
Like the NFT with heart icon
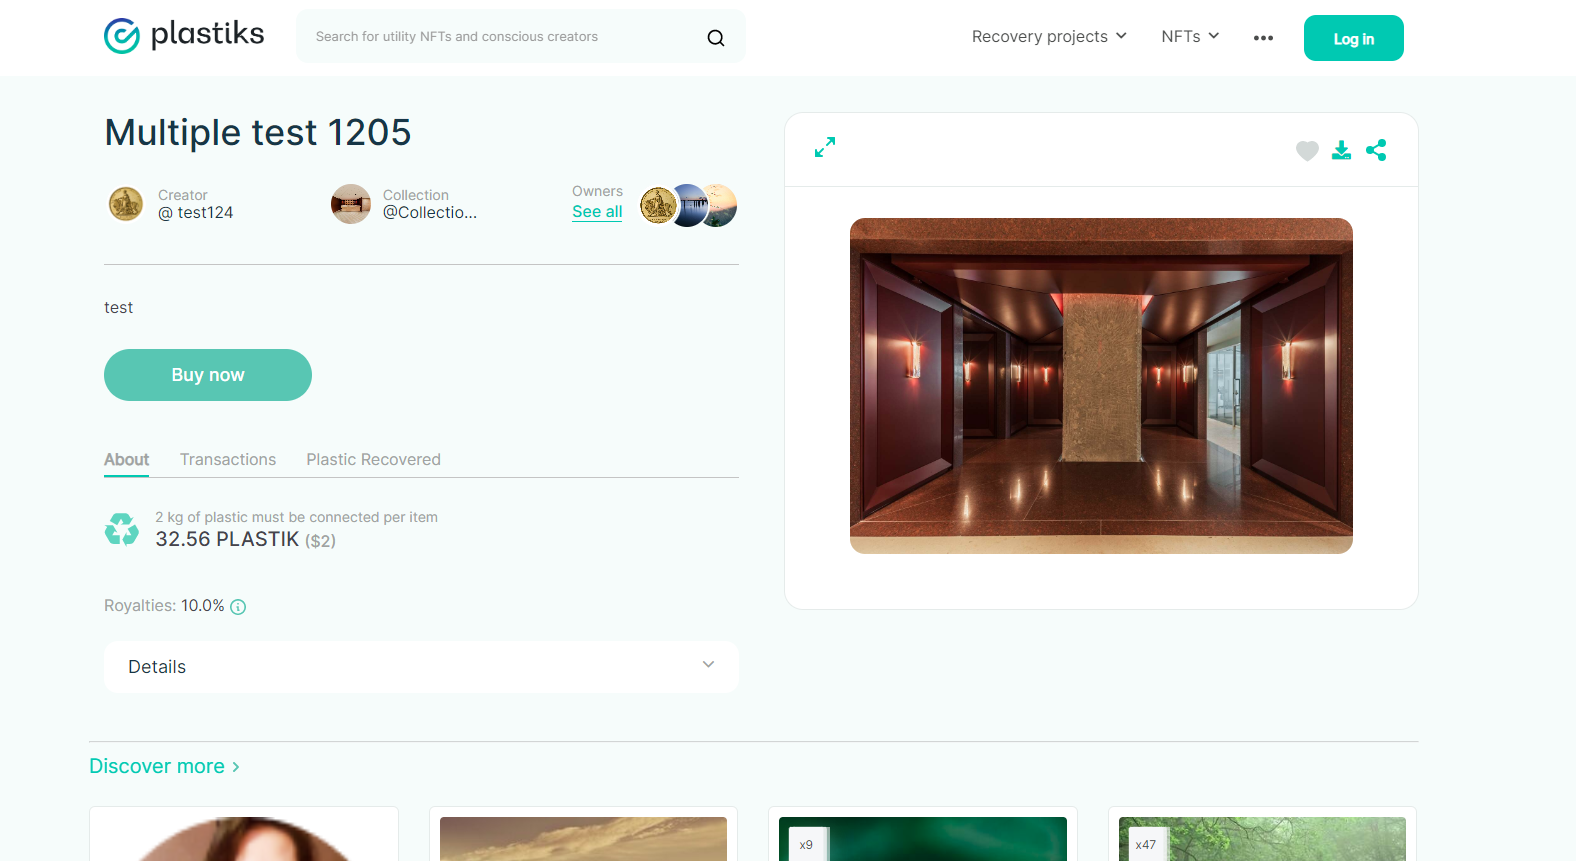pos(1307,151)
